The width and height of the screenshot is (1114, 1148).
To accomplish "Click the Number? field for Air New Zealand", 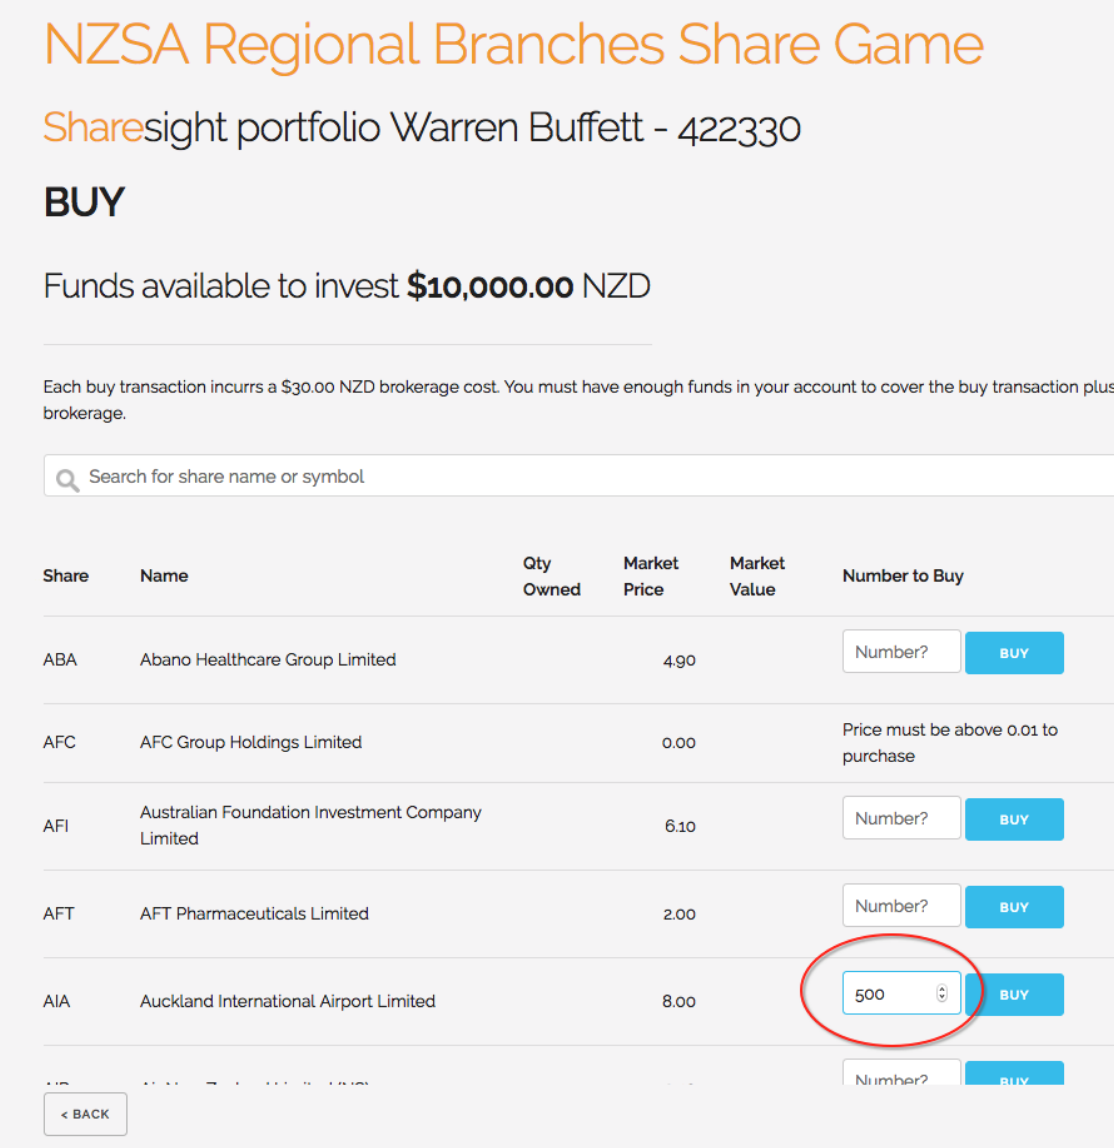I will pos(901,1078).
